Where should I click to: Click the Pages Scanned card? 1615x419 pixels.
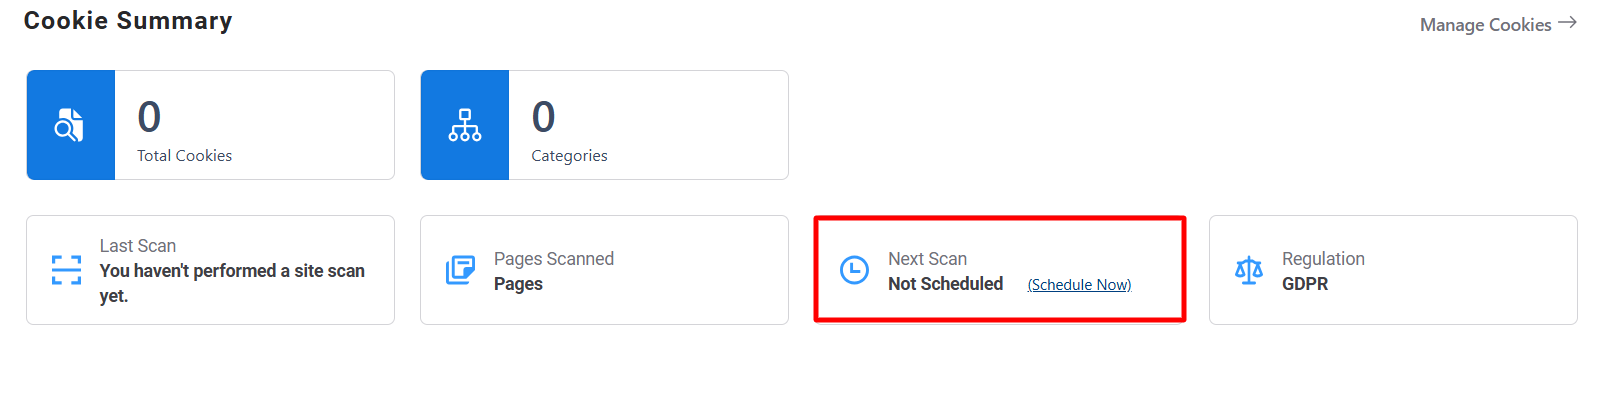604,270
